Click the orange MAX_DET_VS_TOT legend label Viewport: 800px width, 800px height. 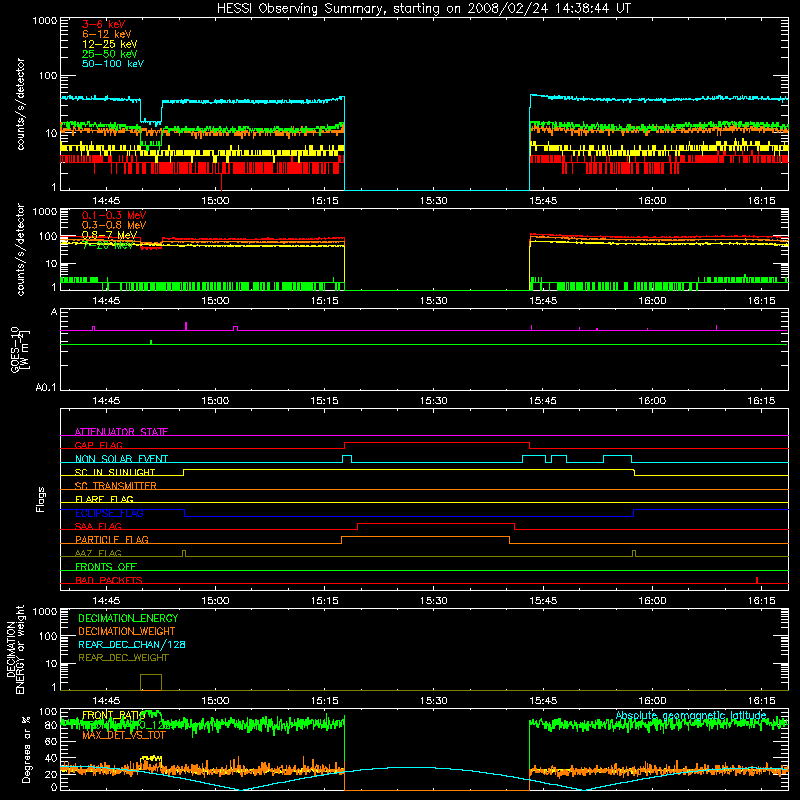coord(124,735)
